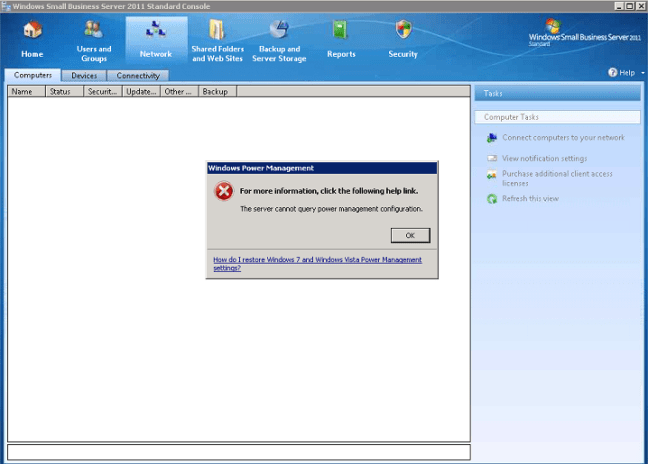Click Connect computers to your network
Viewport: 648px width, 464px height.
563,138
